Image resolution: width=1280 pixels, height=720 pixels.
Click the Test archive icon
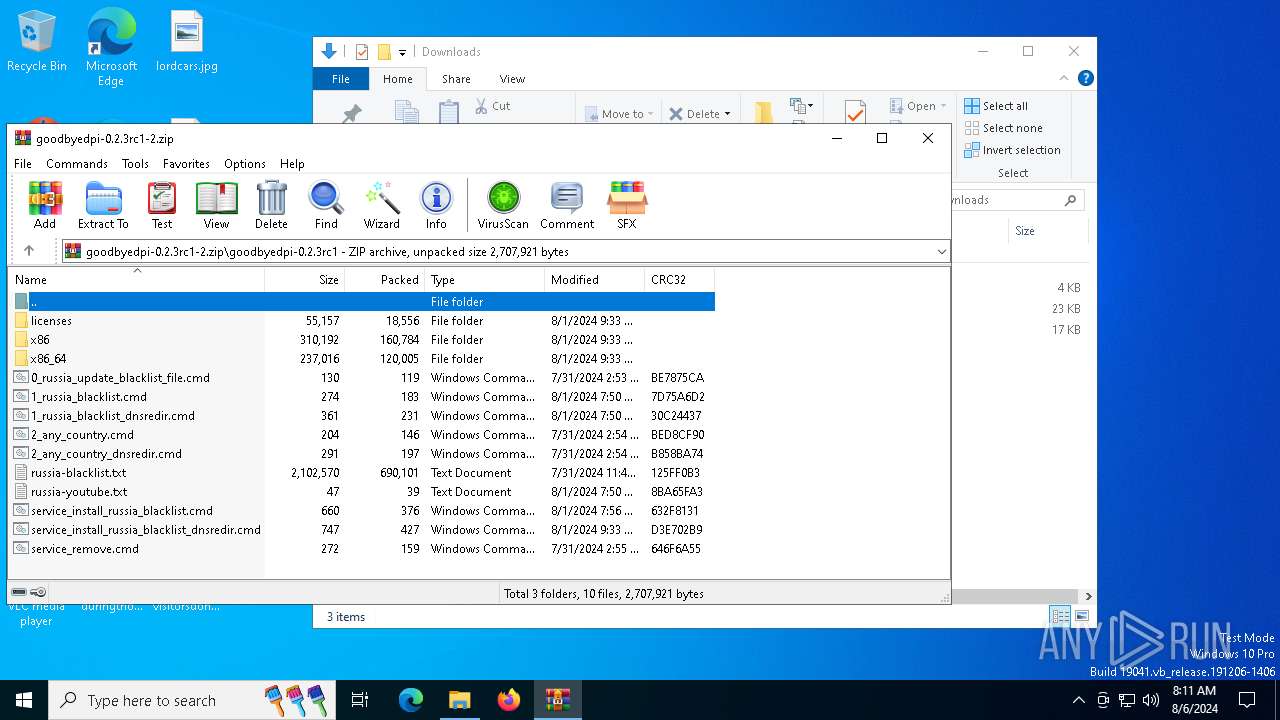pyautogui.click(x=162, y=205)
